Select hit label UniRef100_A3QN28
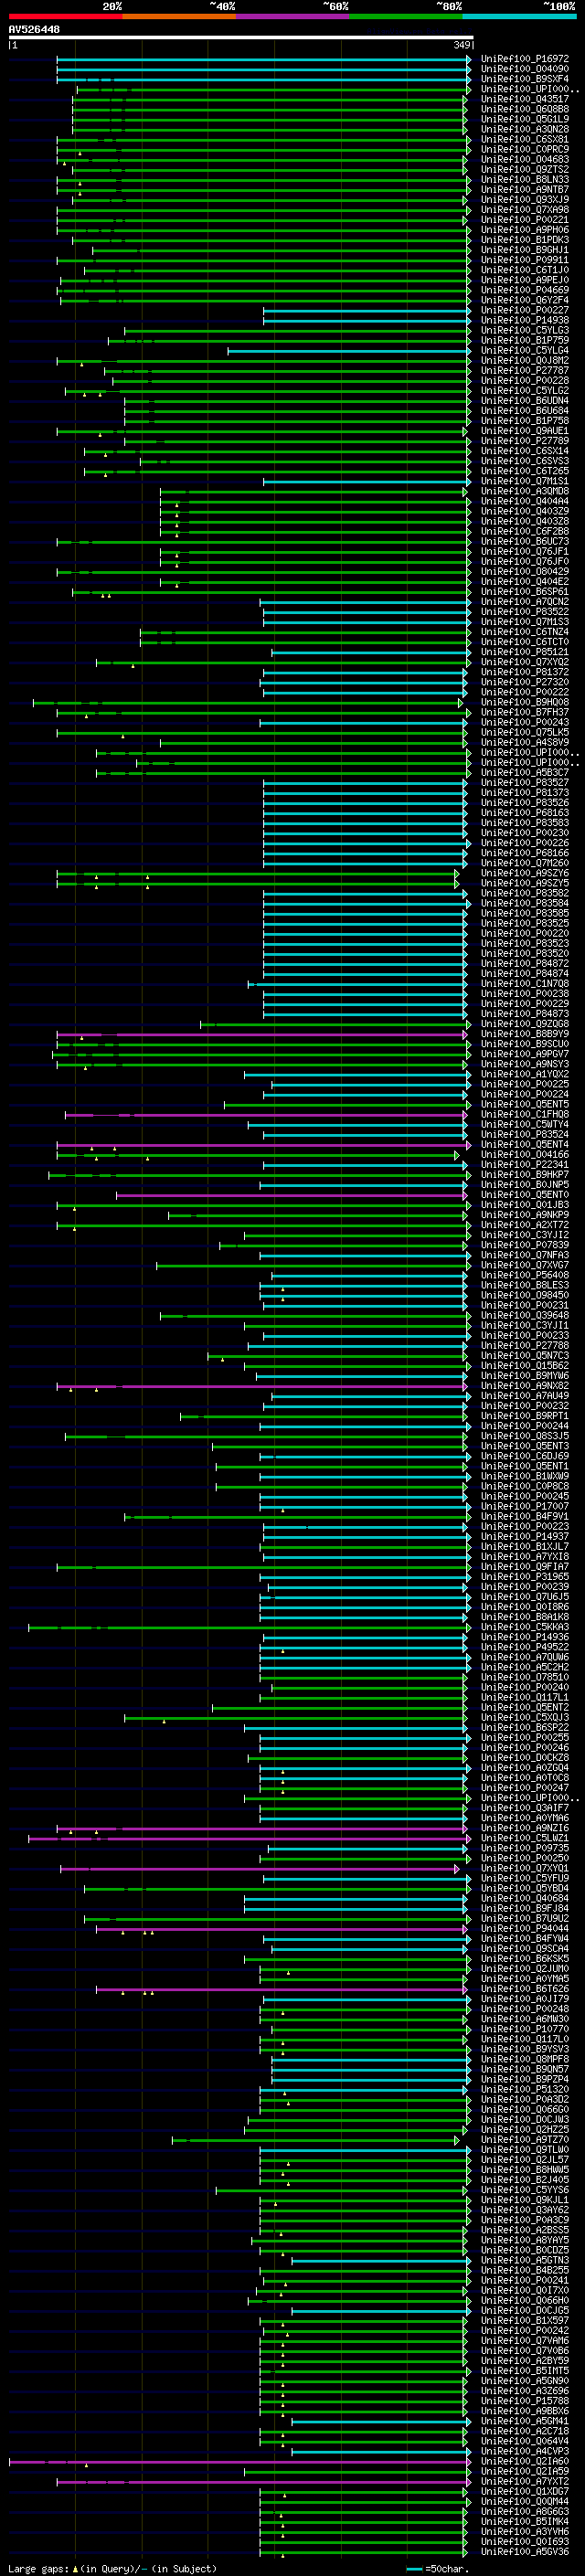The height and width of the screenshot is (2576, 585). click(x=525, y=129)
